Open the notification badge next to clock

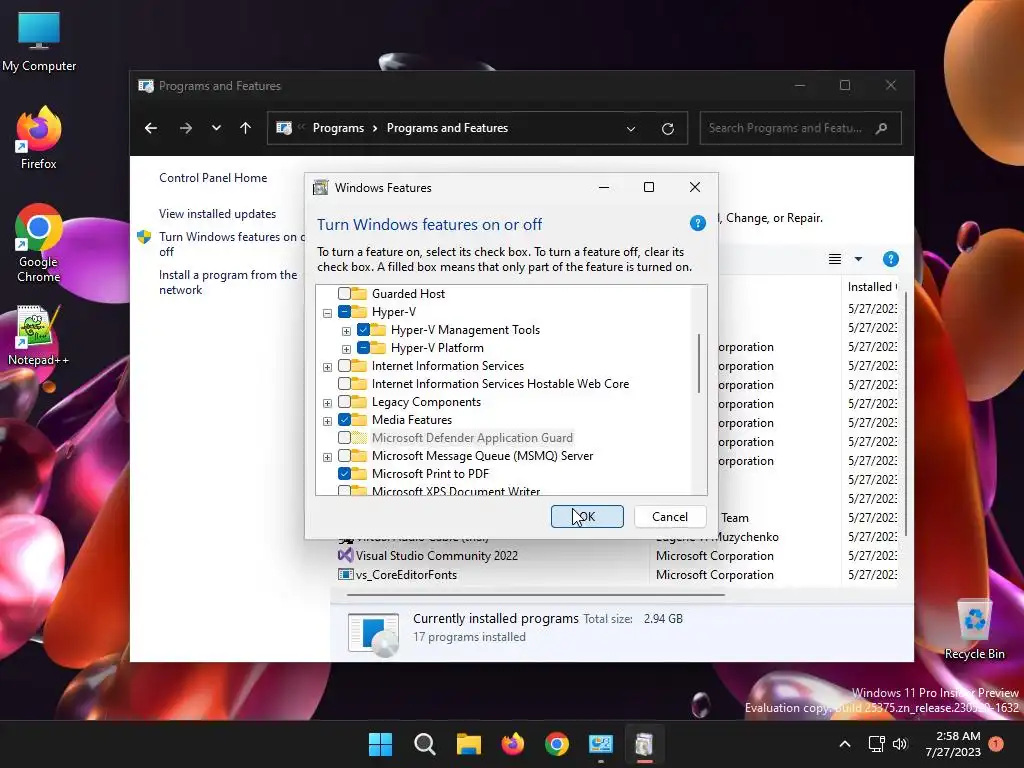click(x=996, y=744)
